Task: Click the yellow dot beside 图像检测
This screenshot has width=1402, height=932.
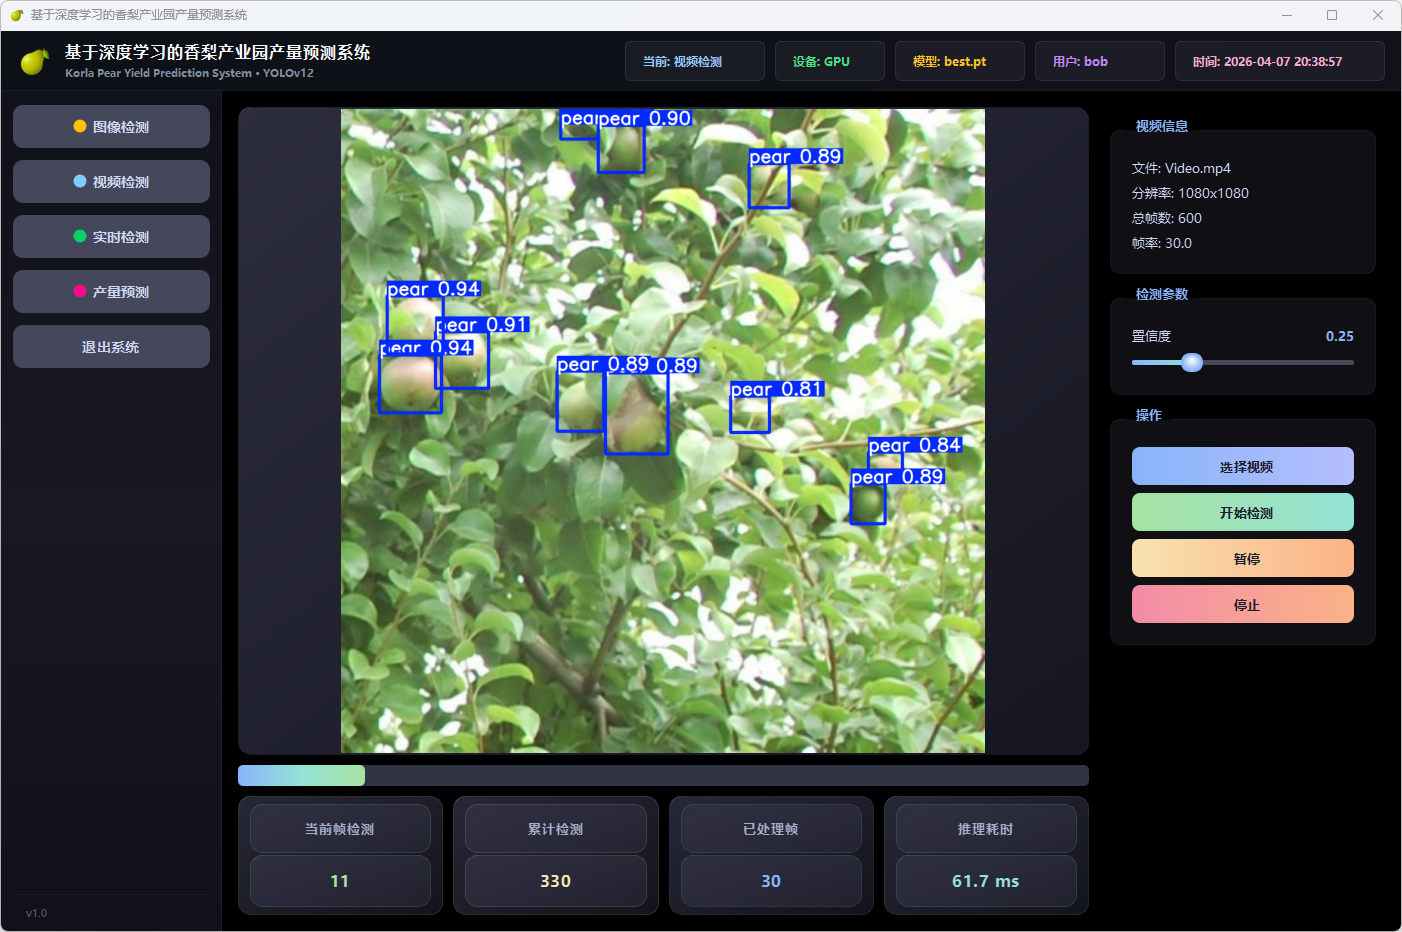Action: click(x=80, y=127)
